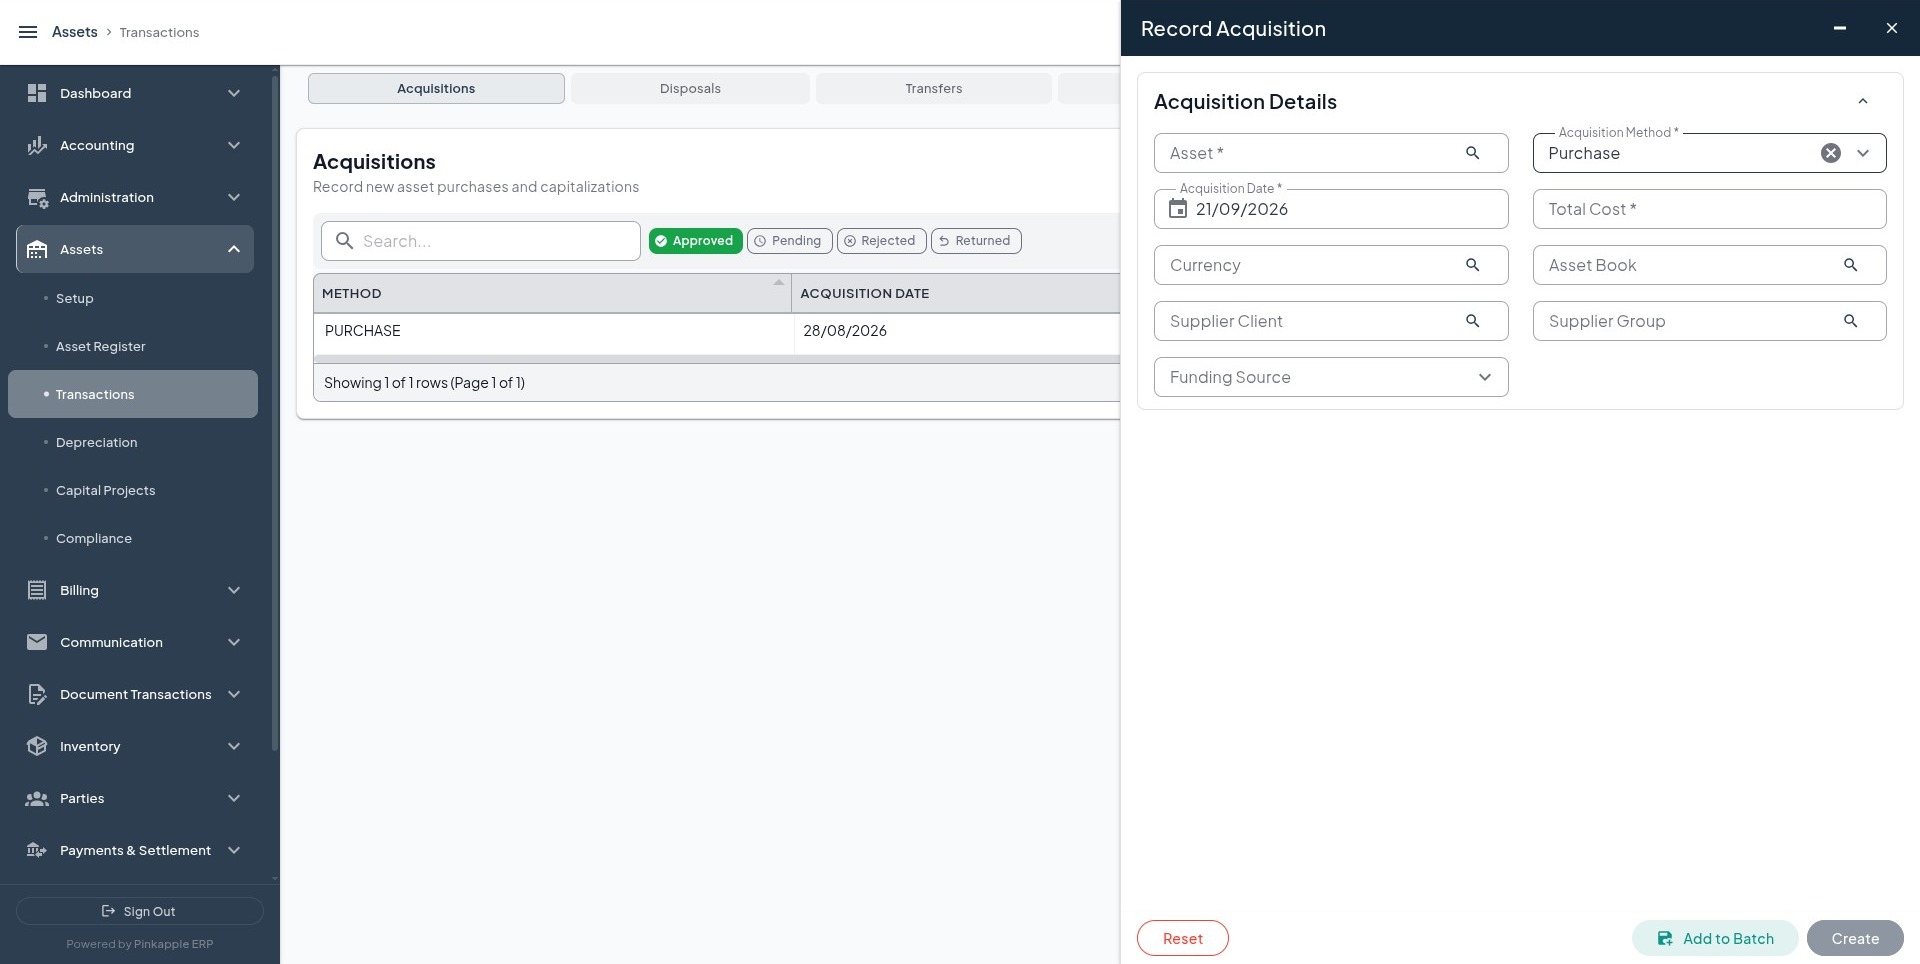This screenshot has width=1920, height=964.
Task: Click the Parties people icon
Action: pos(37,798)
